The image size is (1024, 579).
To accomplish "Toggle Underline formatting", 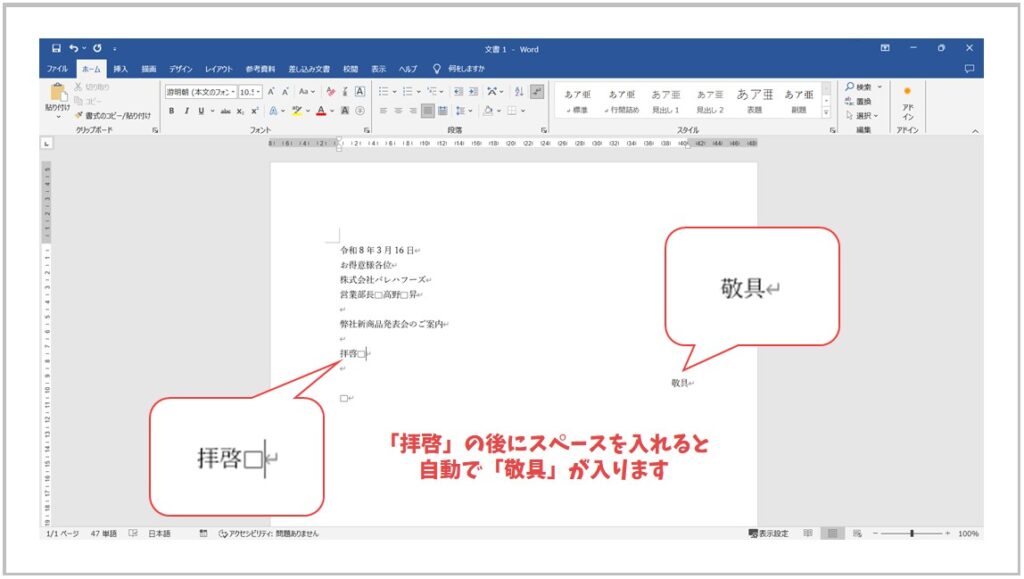I will (x=201, y=111).
